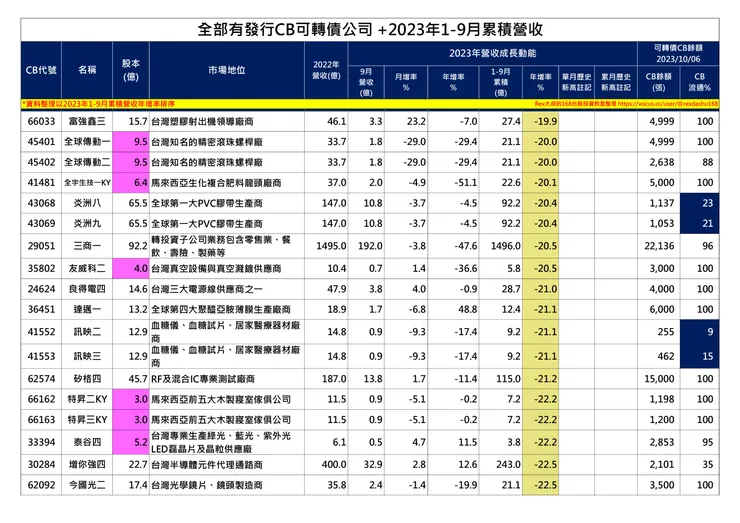Click the CB代號 column header
The width and height of the screenshot is (740, 523).
point(41,70)
